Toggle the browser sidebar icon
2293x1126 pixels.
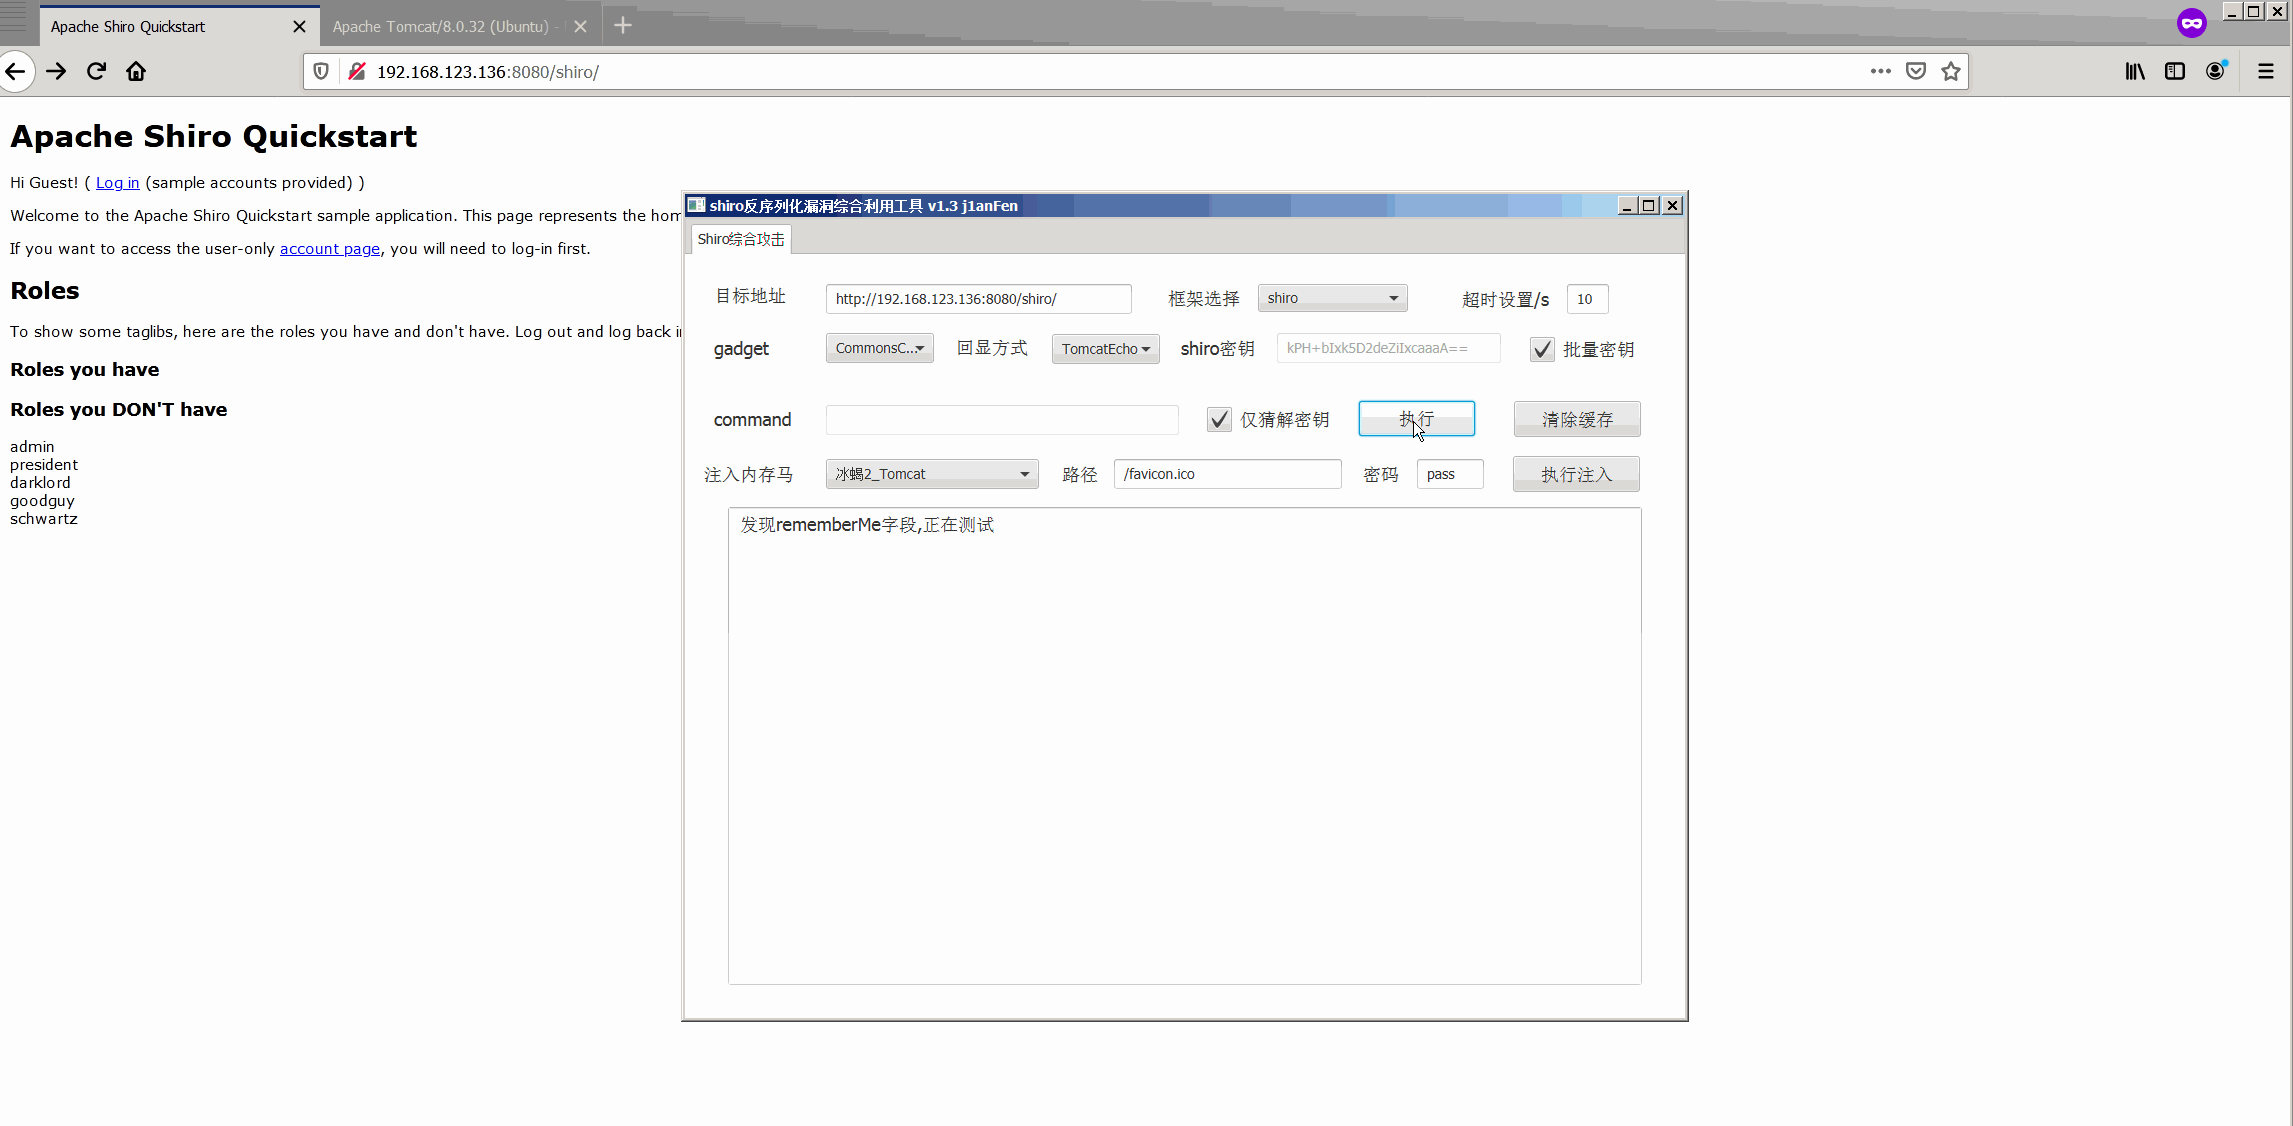click(x=2175, y=71)
